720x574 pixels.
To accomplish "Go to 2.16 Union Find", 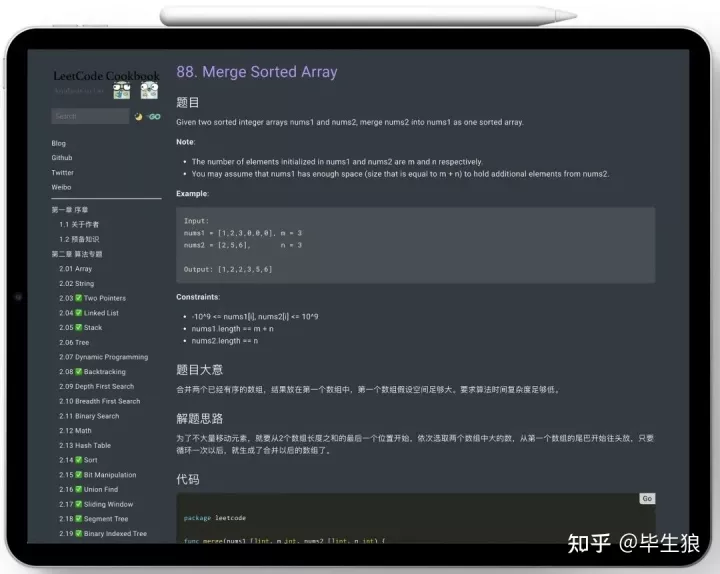I will click(x=89, y=490).
